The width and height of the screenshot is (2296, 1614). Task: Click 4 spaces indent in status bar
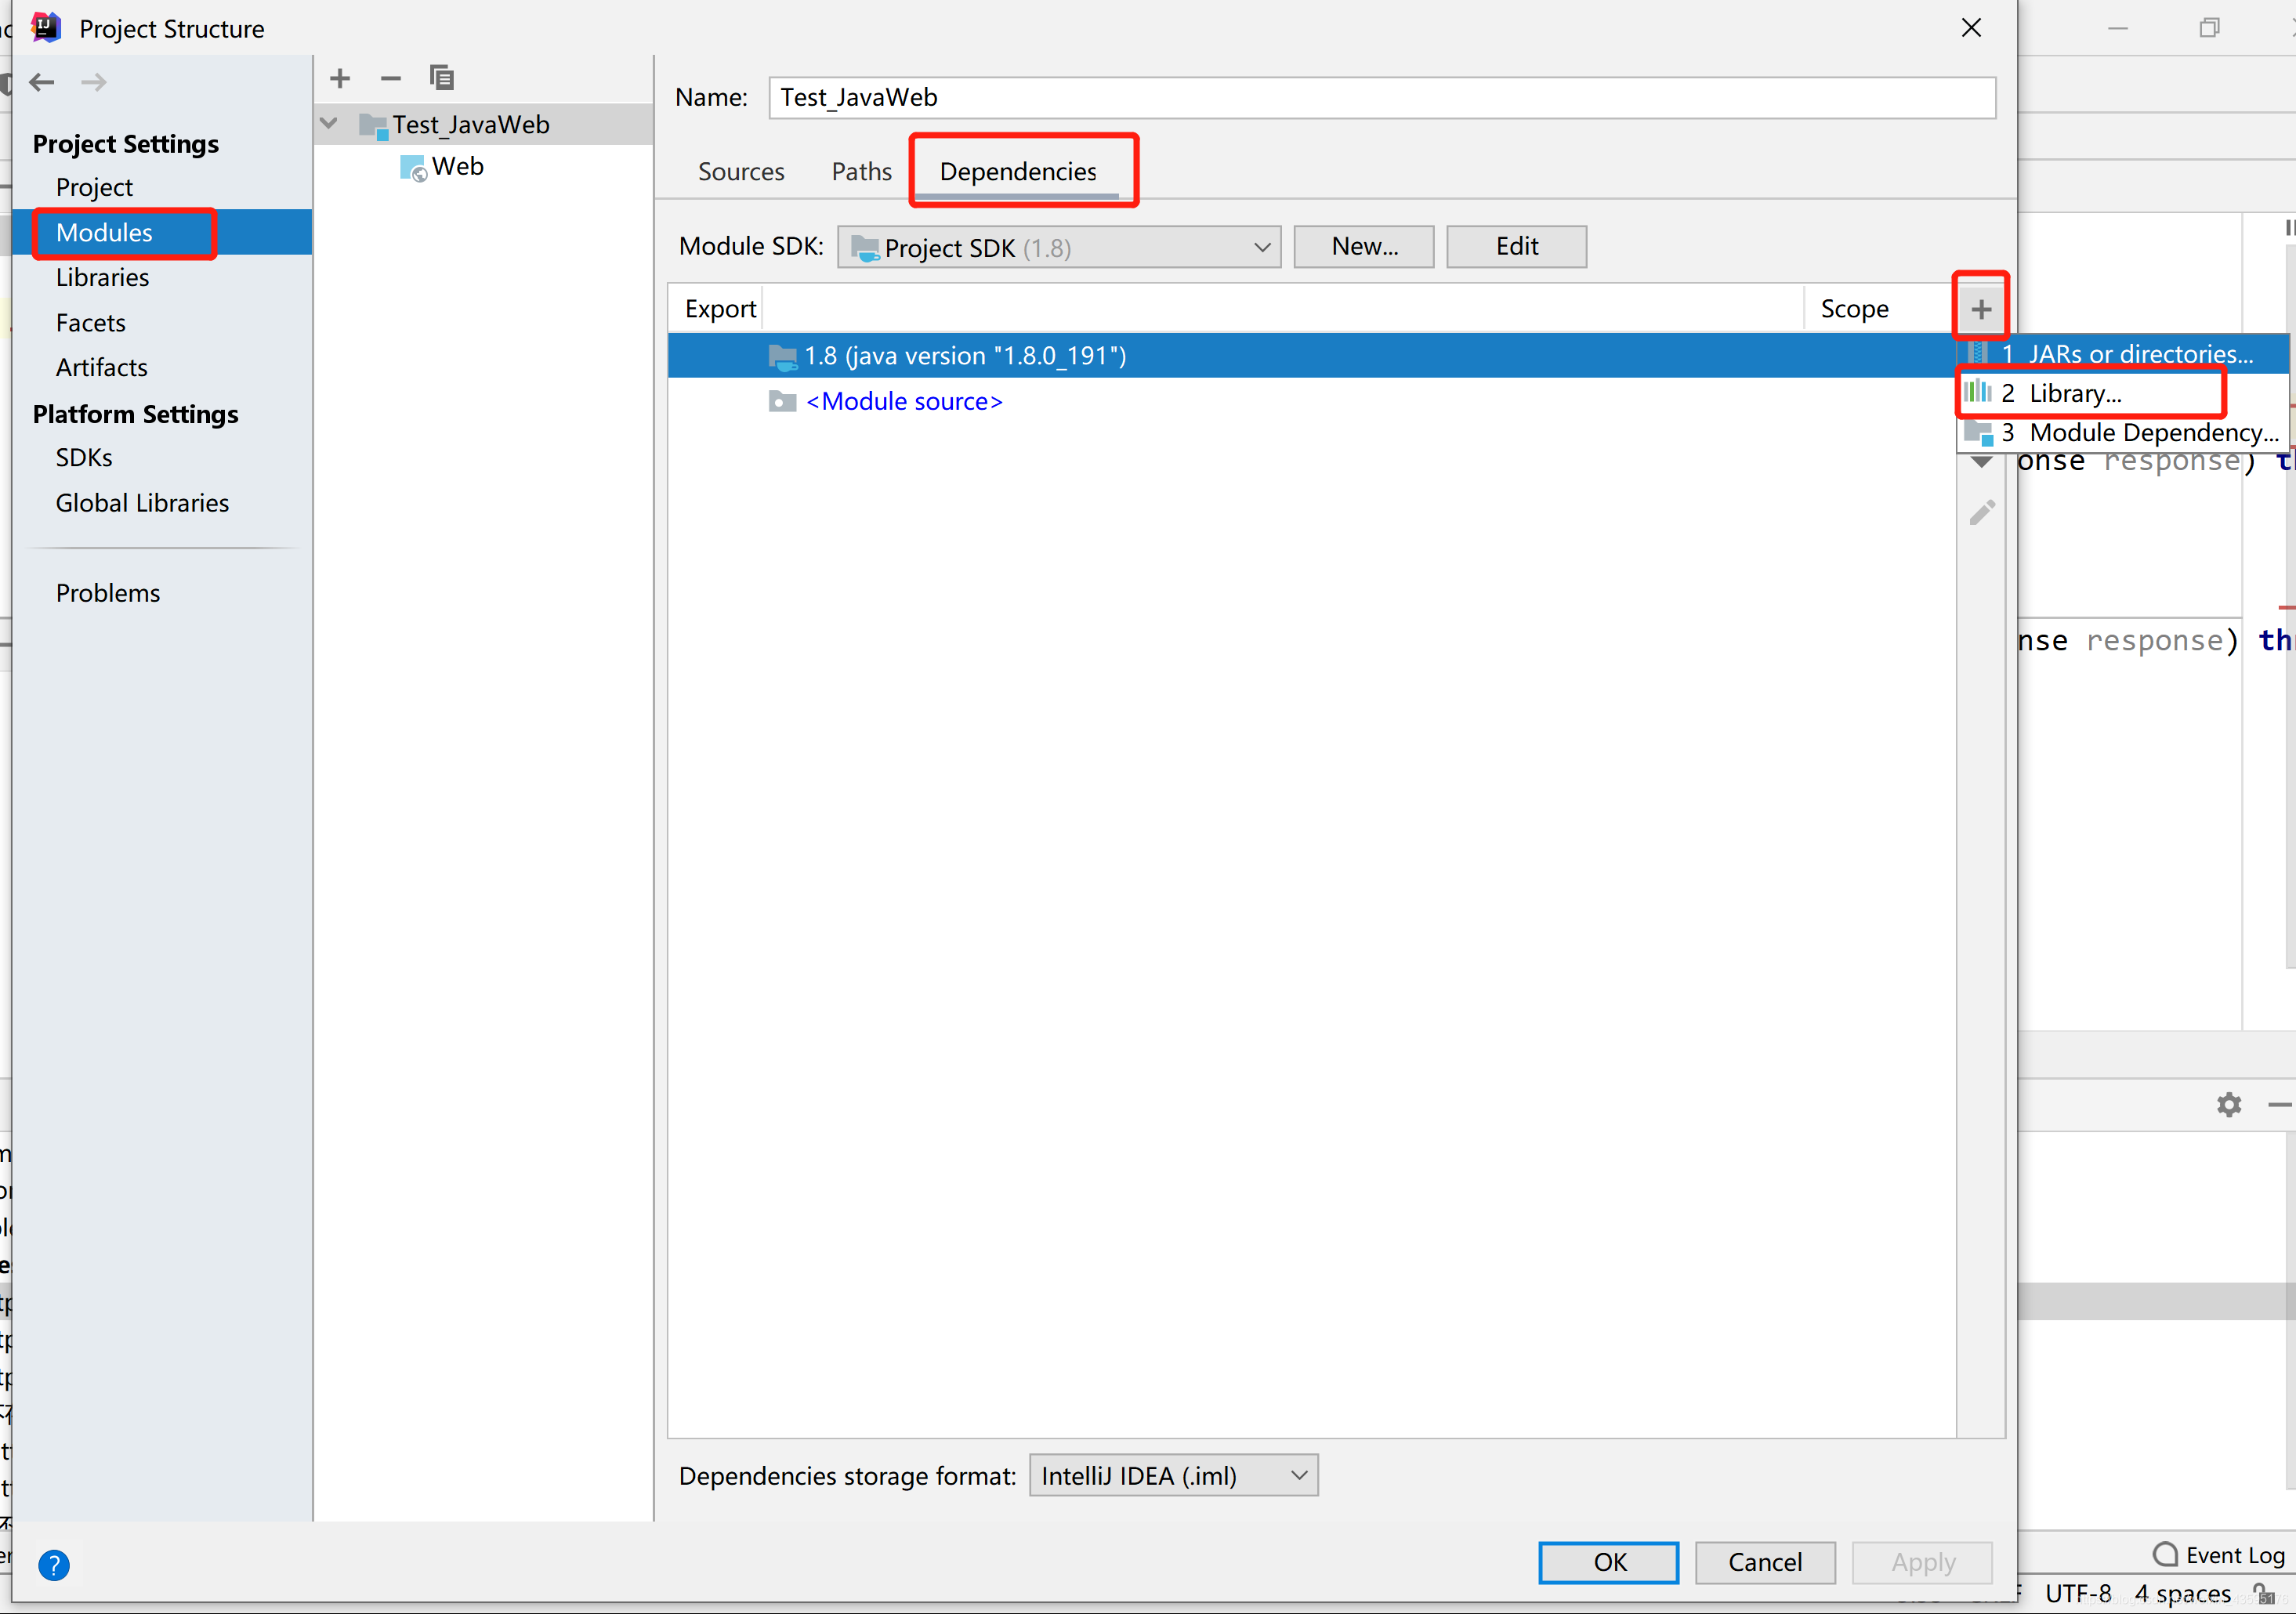[2182, 1592]
